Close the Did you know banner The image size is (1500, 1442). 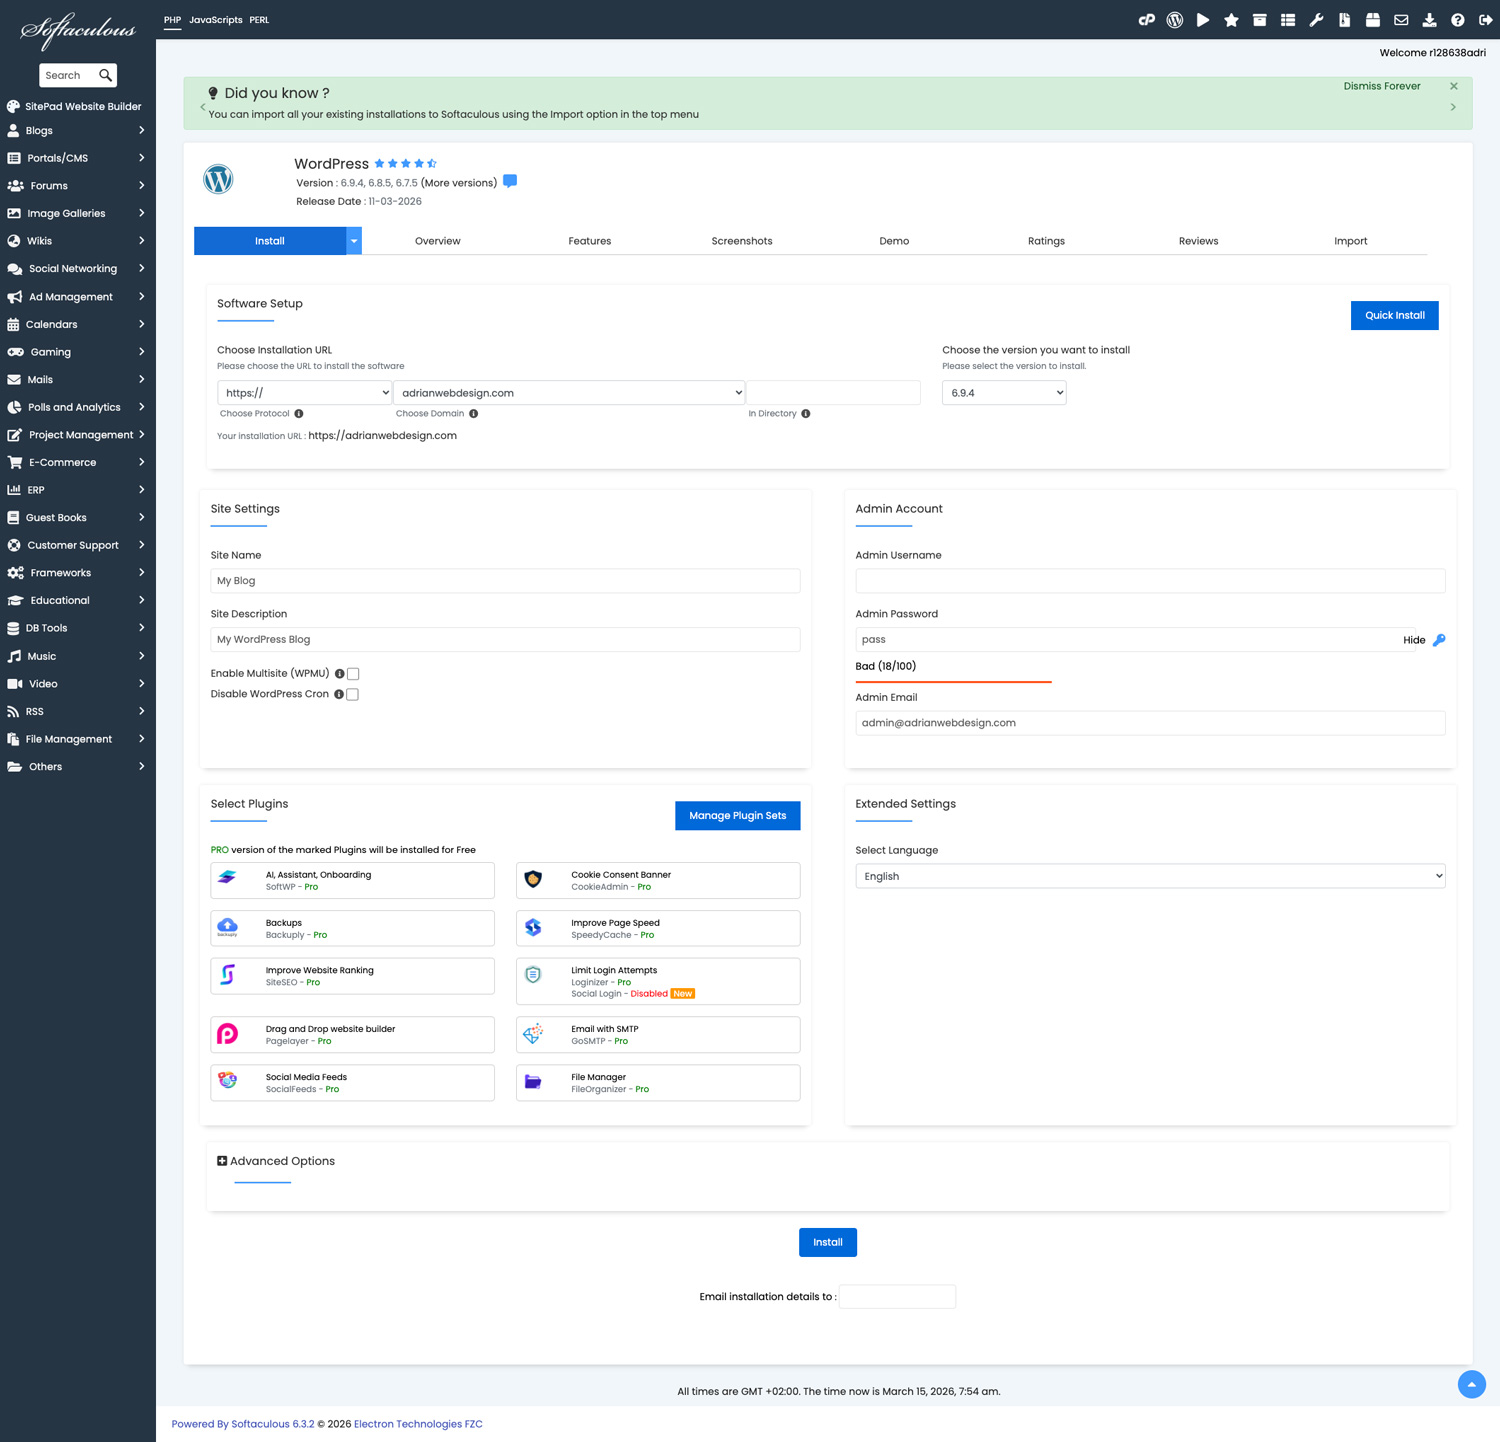[x=1454, y=86]
